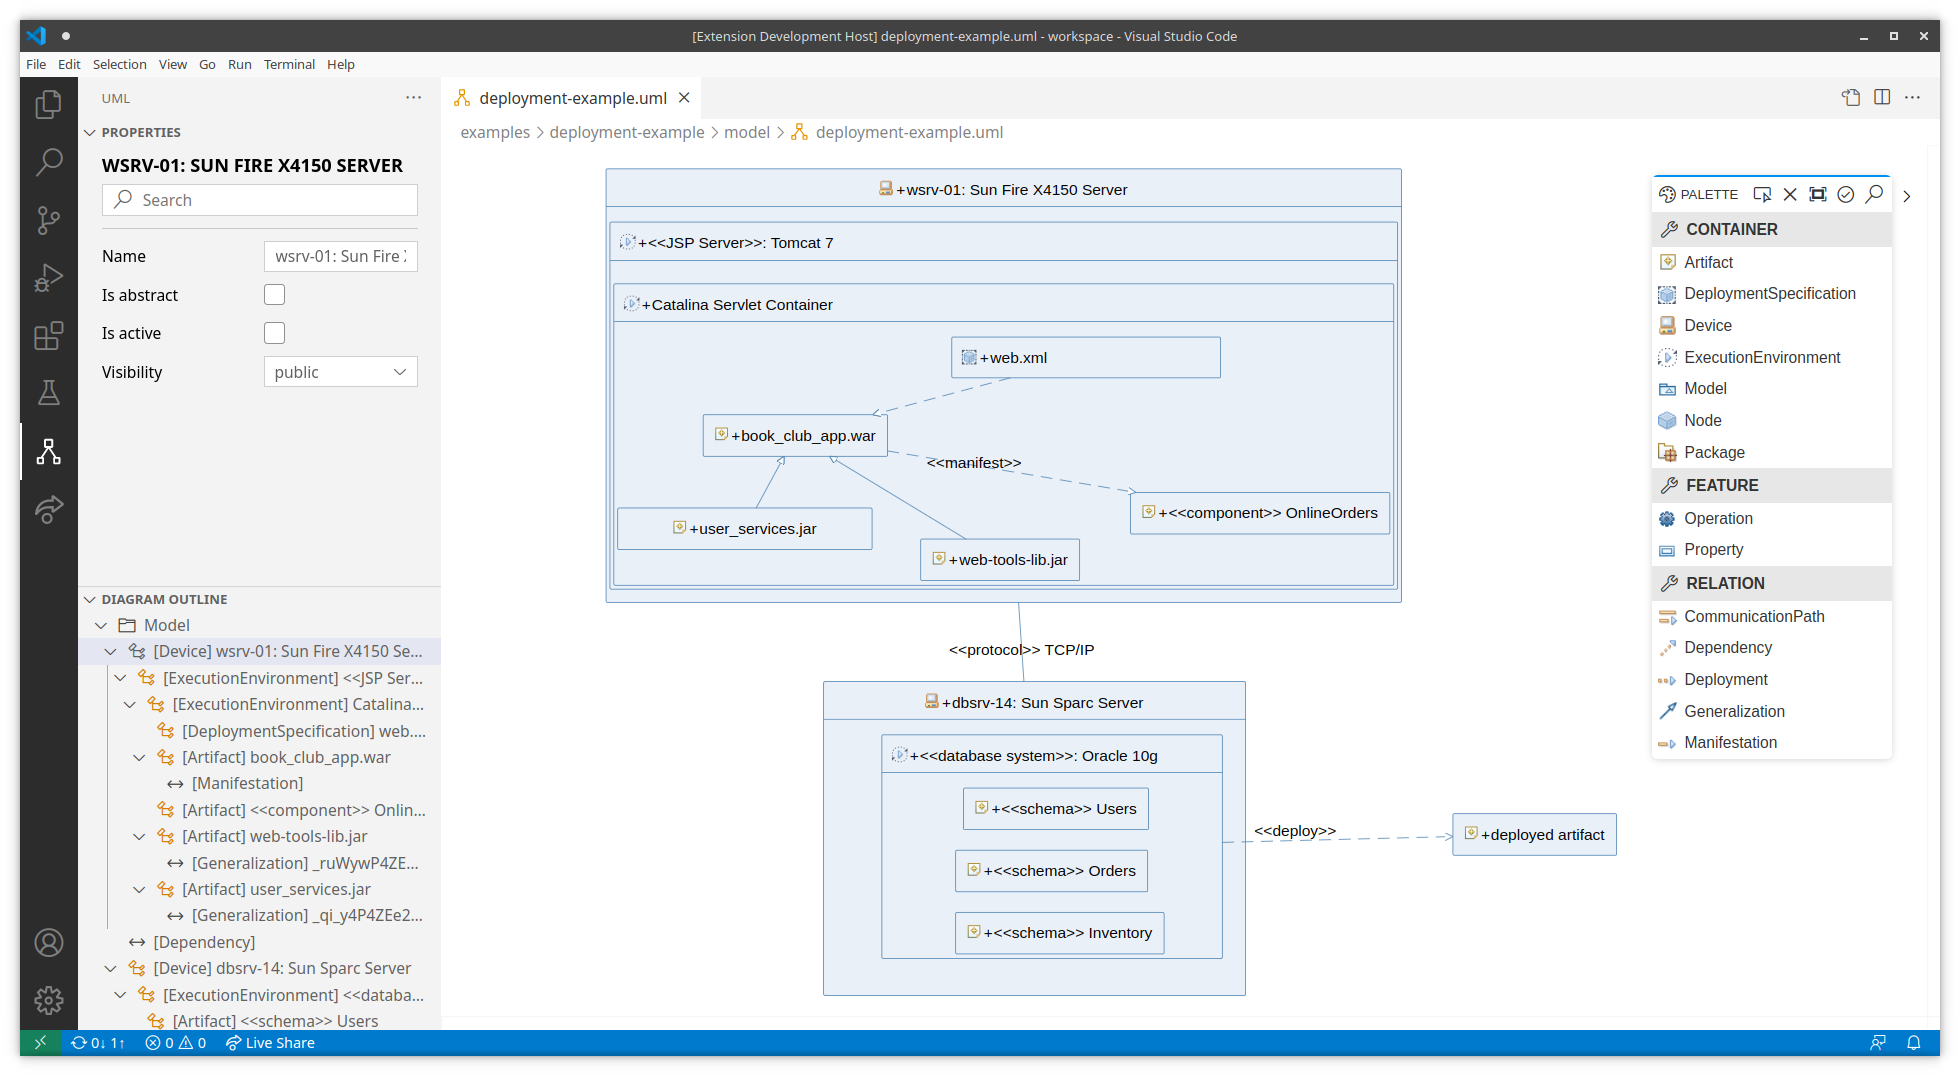This screenshot has height=1076, width=1960.
Task: Open the Run and Debug view
Action: pyautogui.click(x=48, y=278)
